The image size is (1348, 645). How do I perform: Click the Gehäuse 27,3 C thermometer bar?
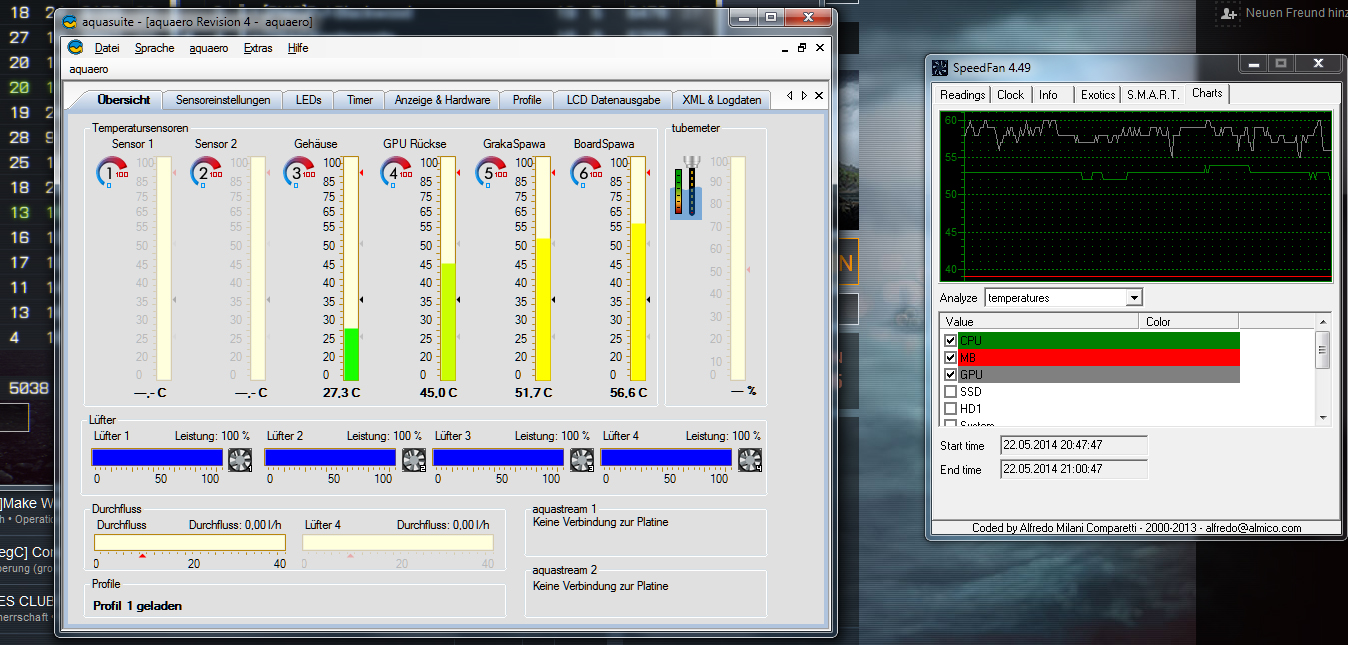[351, 269]
